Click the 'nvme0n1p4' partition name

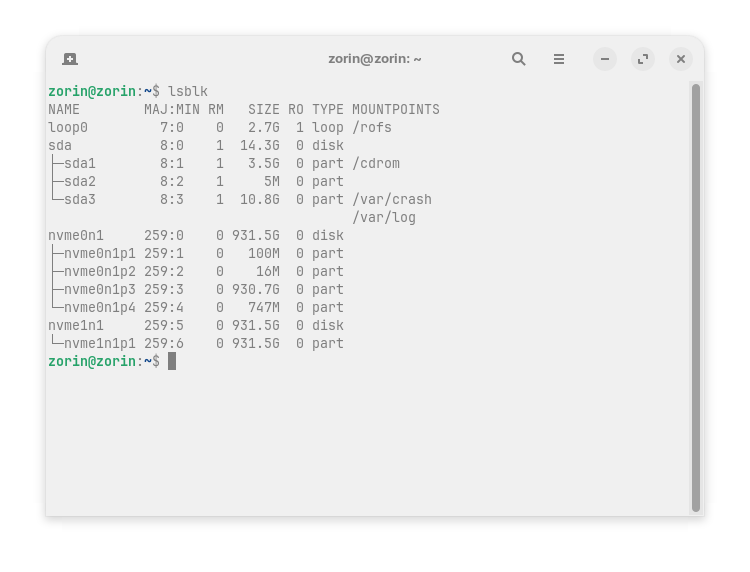[99, 307]
